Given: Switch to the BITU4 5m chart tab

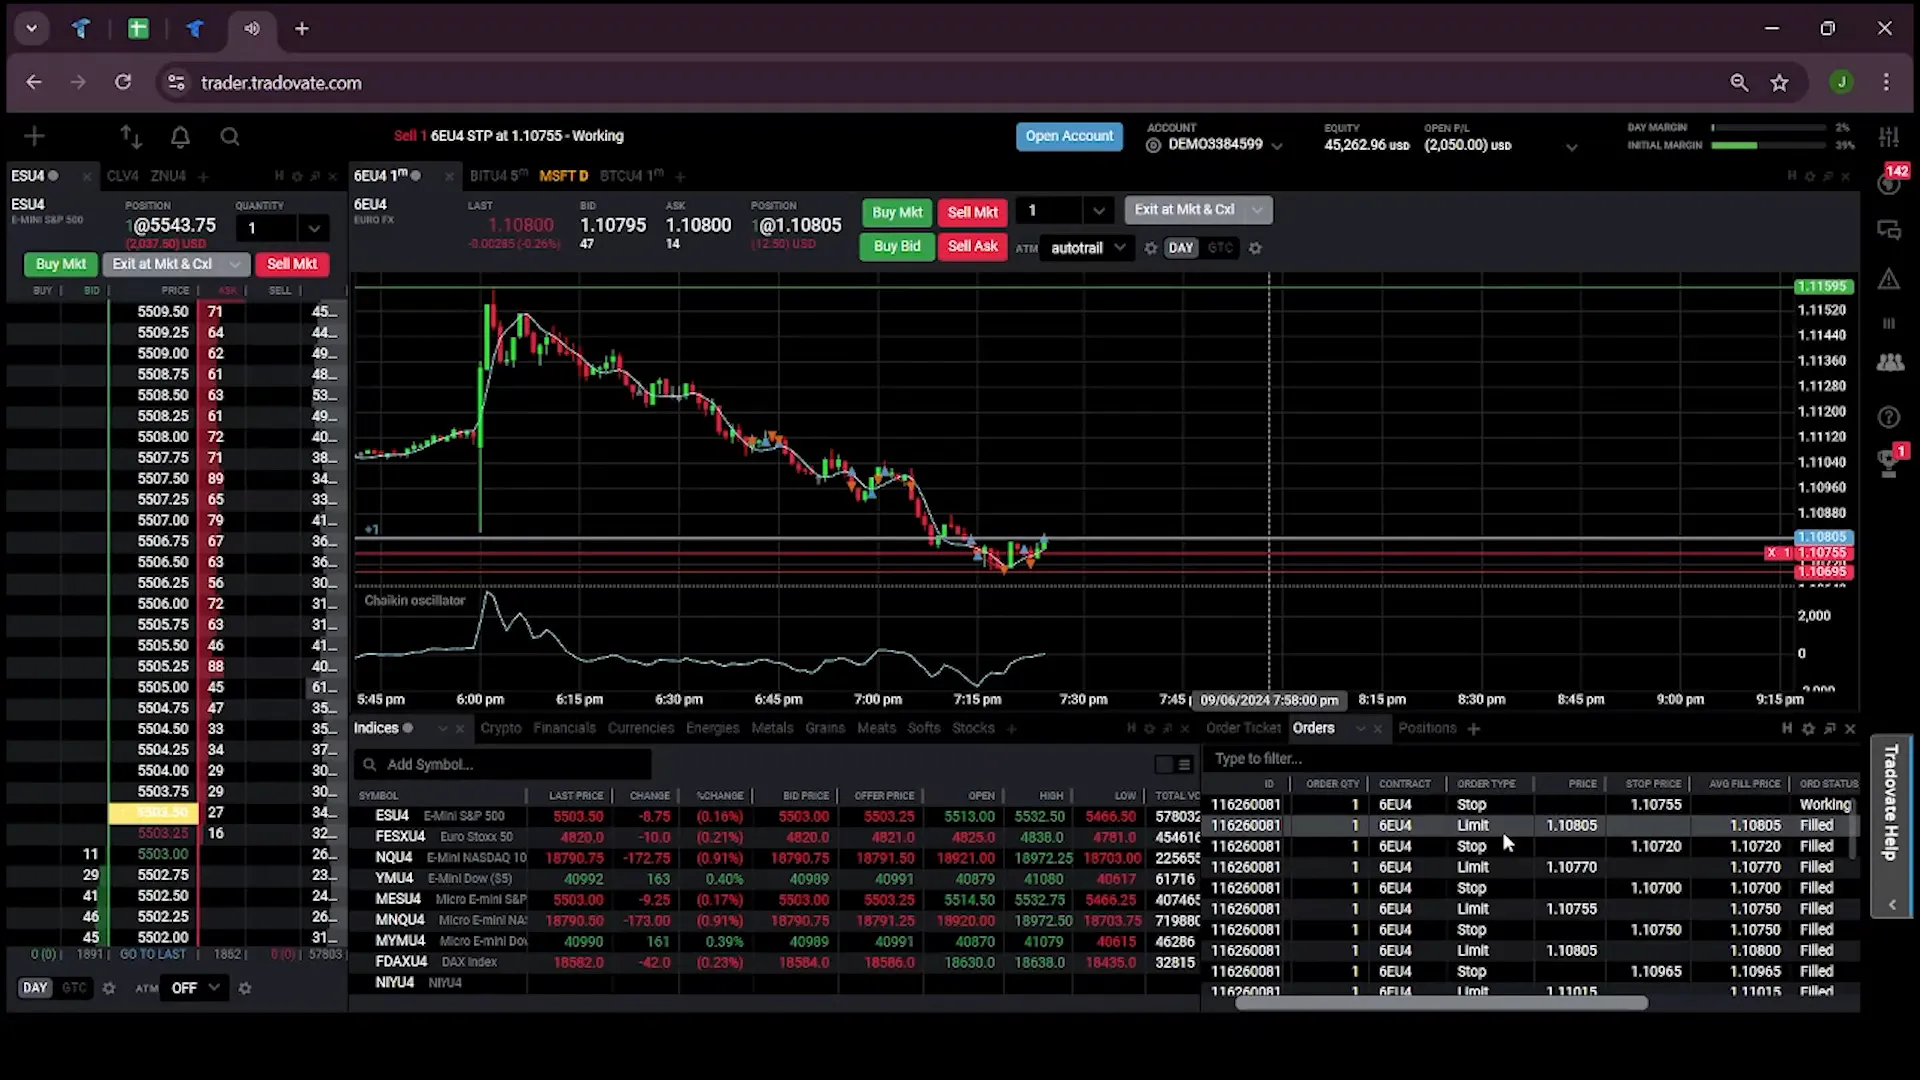Looking at the screenshot, I should (498, 176).
